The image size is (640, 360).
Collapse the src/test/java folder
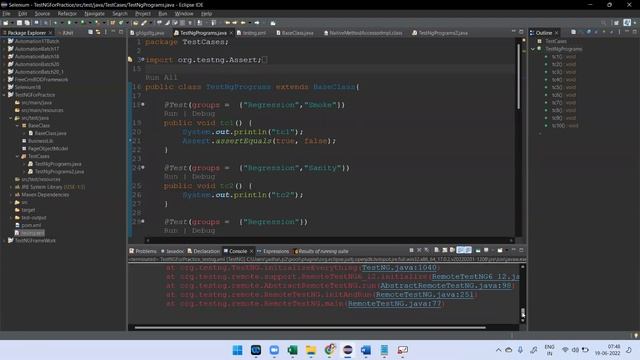pyautogui.click(x=11, y=118)
